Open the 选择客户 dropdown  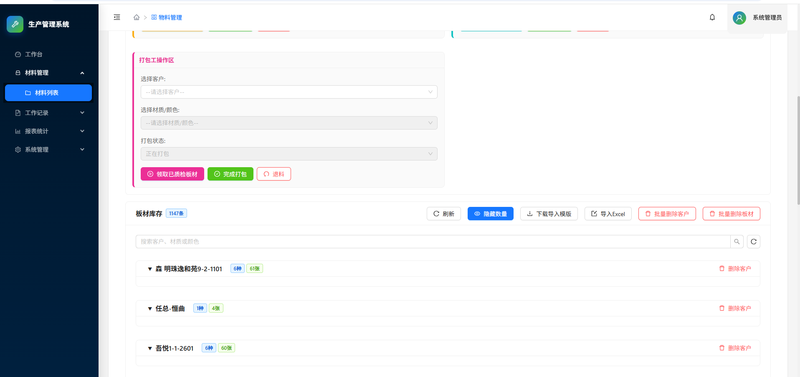(289, 92)
